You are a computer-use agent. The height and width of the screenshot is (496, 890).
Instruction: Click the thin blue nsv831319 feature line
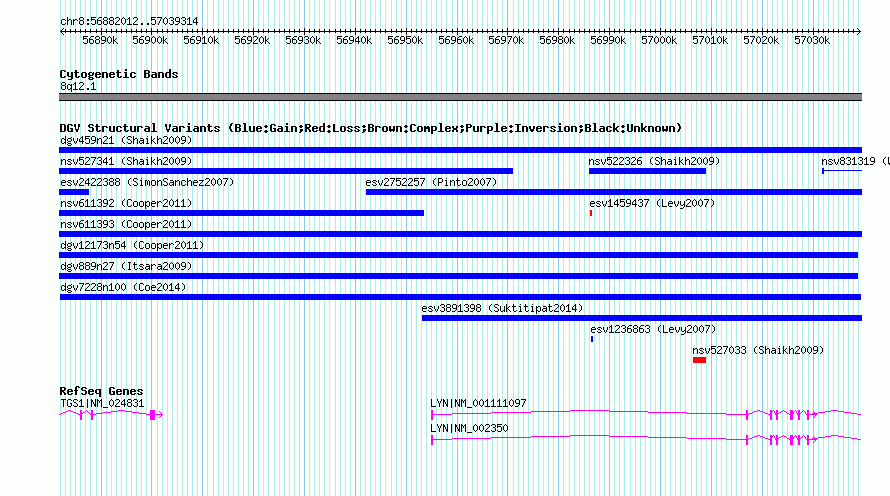click(842, 171)
